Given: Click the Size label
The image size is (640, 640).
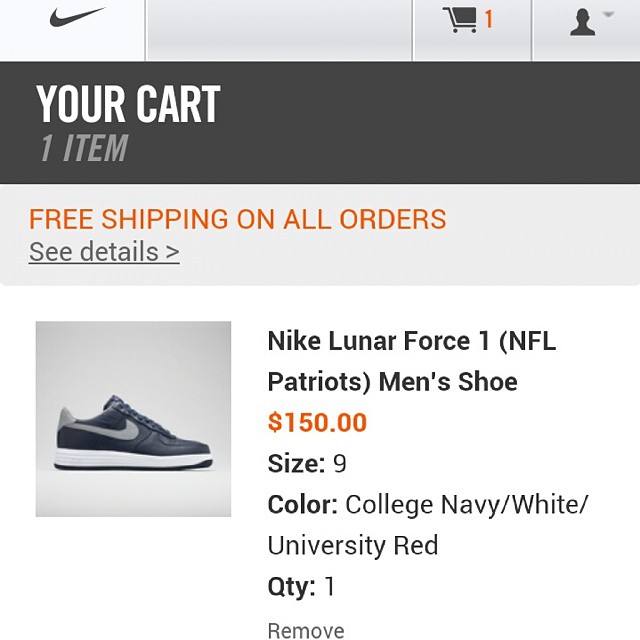Looking at the screenshot, I should pos(296,464).
